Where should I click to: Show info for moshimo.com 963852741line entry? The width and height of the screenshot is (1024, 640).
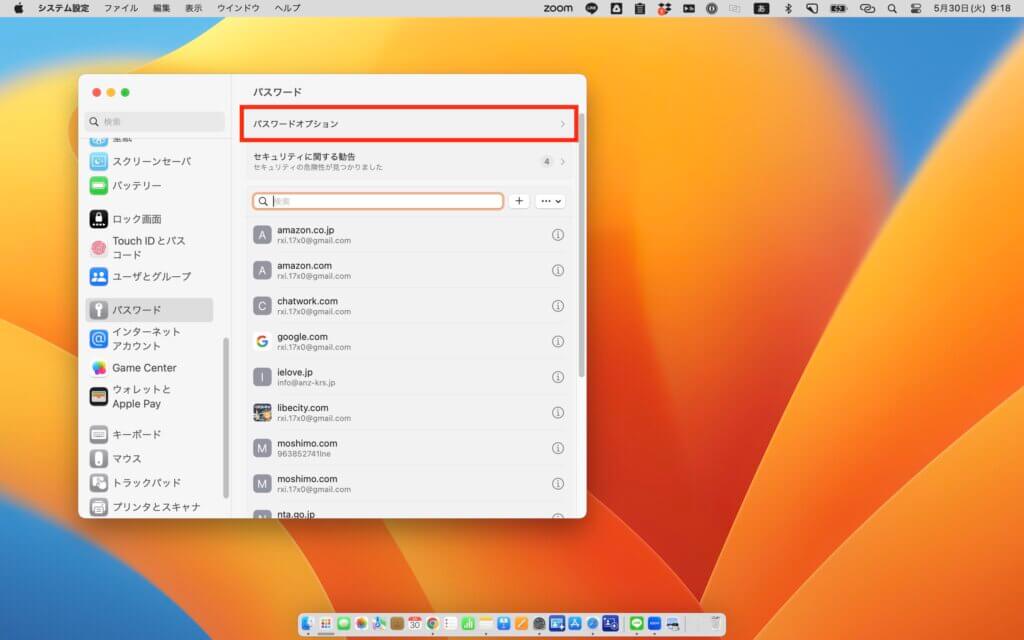tap(558, 448)
